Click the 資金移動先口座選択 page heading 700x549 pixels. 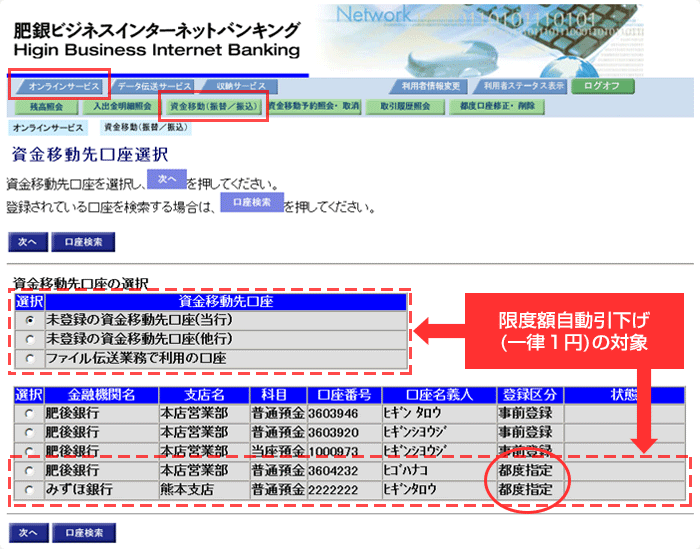[90, 154]
